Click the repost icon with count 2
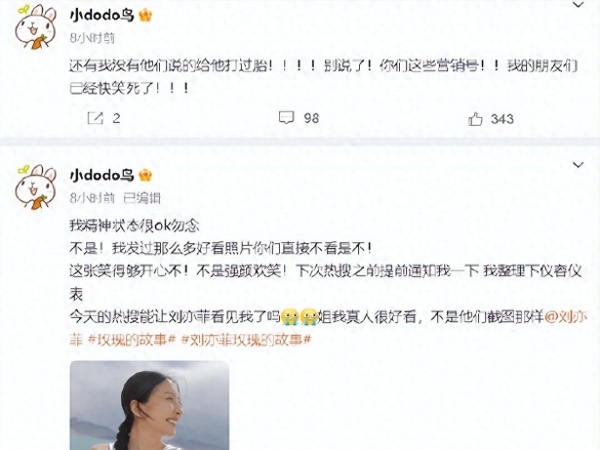The height and width of the screenshot is (450, 600). [95, 118]
